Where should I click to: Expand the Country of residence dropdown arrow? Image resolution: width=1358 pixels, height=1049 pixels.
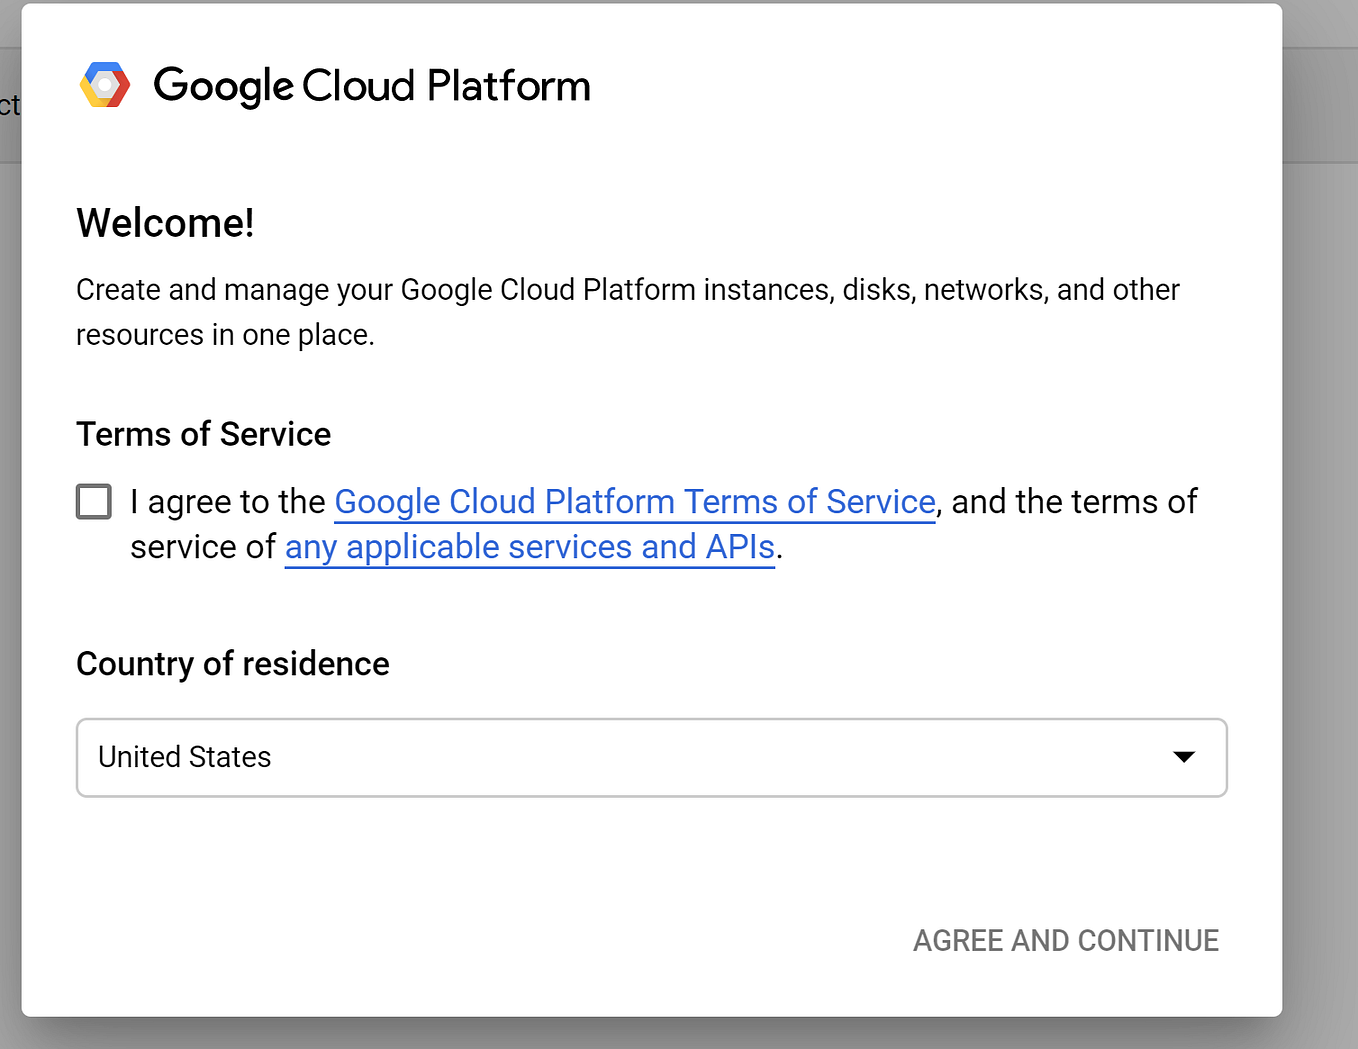[1184, 757]
